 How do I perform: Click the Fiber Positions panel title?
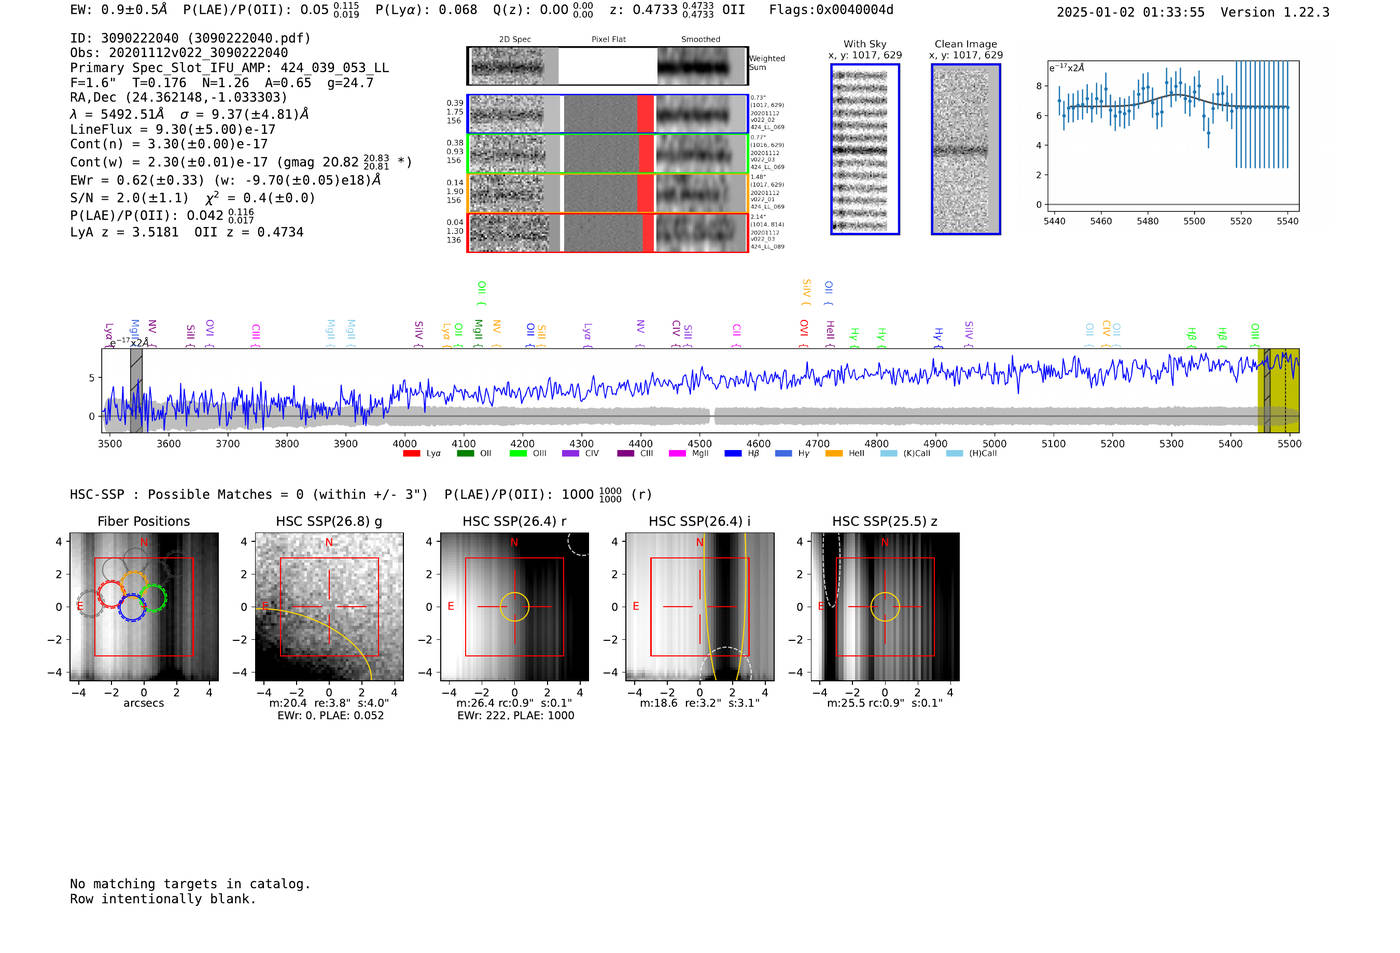click(143, 521)
